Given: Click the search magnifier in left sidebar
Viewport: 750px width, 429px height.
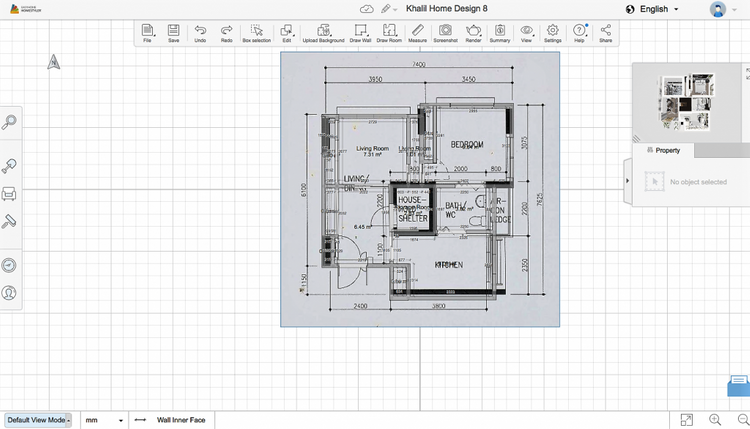Looking at the screenshot, I should 9,122.
